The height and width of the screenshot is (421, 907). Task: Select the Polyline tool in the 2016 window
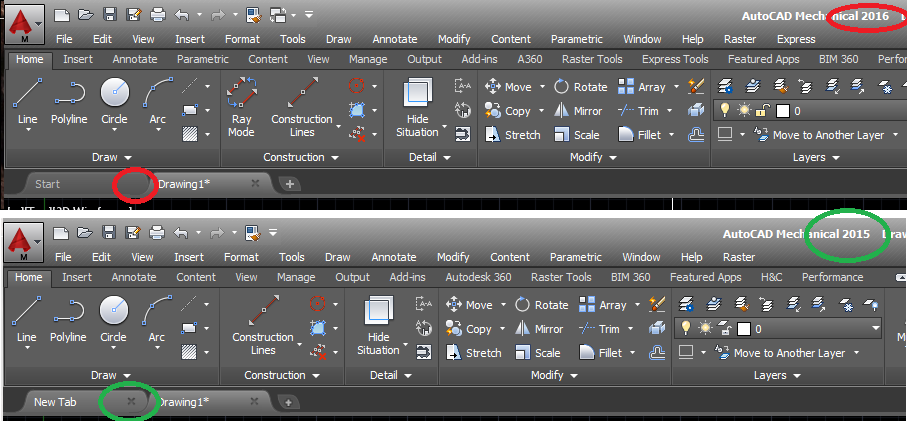pos(69,101)
